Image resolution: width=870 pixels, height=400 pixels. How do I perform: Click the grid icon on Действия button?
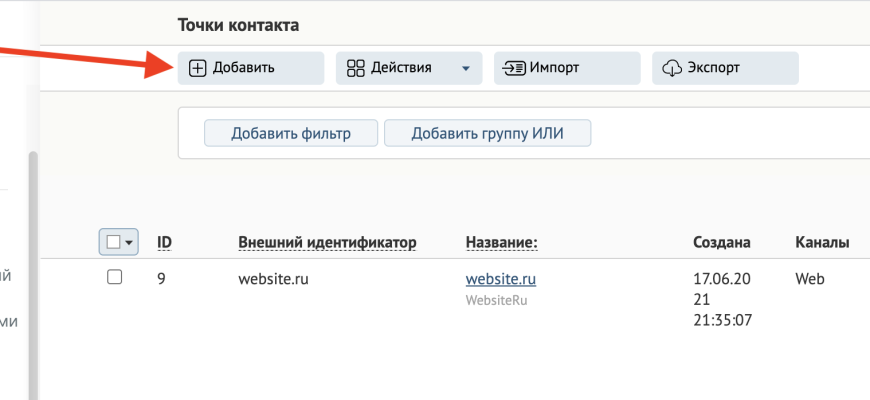355,68
